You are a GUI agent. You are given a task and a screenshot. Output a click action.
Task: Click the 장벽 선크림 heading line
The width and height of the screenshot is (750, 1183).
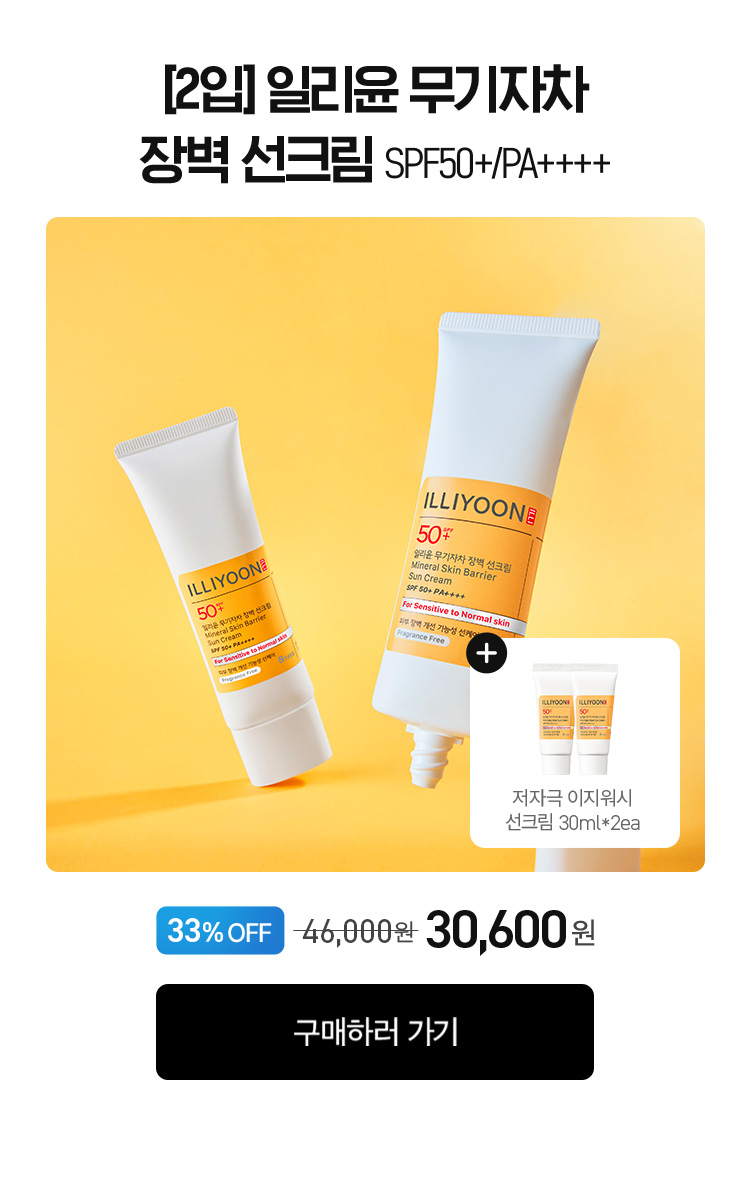[x=256, y=159]
